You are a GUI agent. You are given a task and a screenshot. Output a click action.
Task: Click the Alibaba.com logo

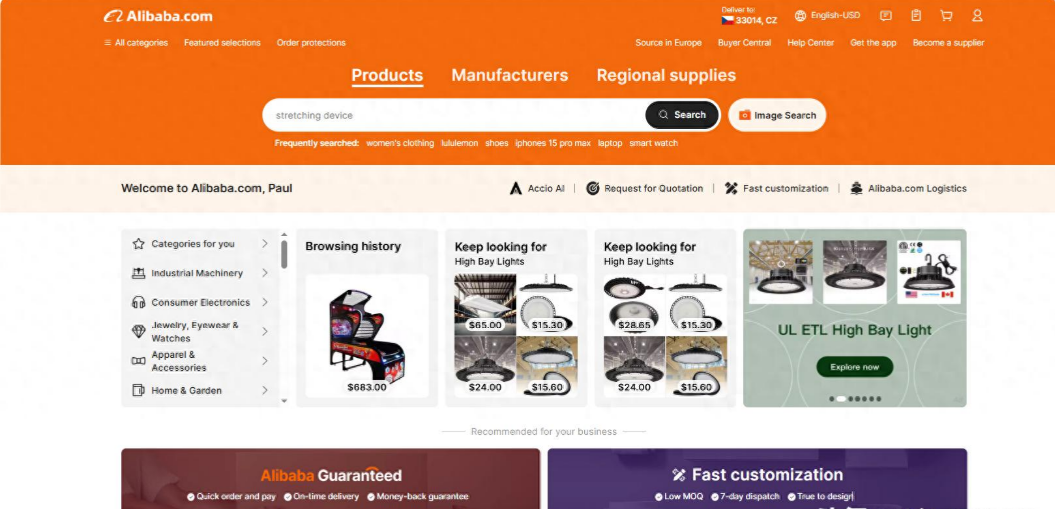click(158, 16)
